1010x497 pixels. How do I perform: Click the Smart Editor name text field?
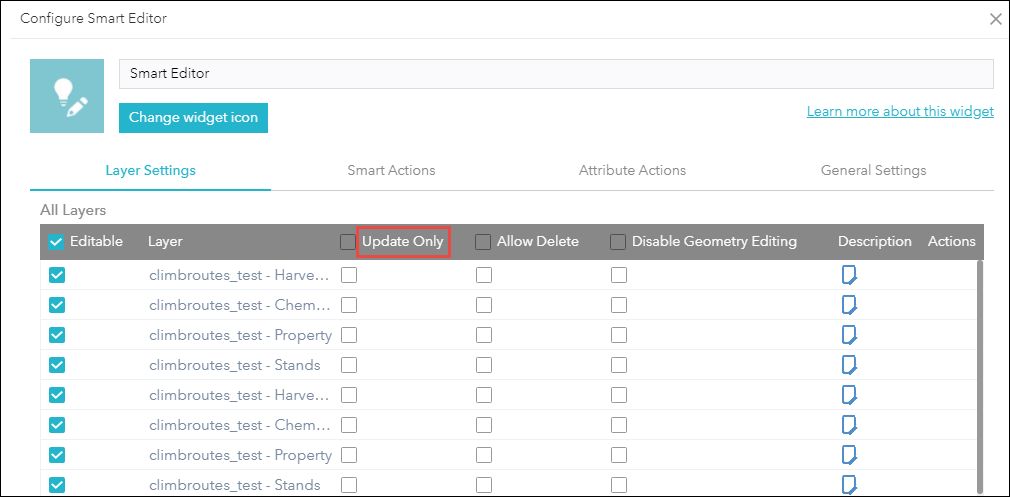click(555, 74)
